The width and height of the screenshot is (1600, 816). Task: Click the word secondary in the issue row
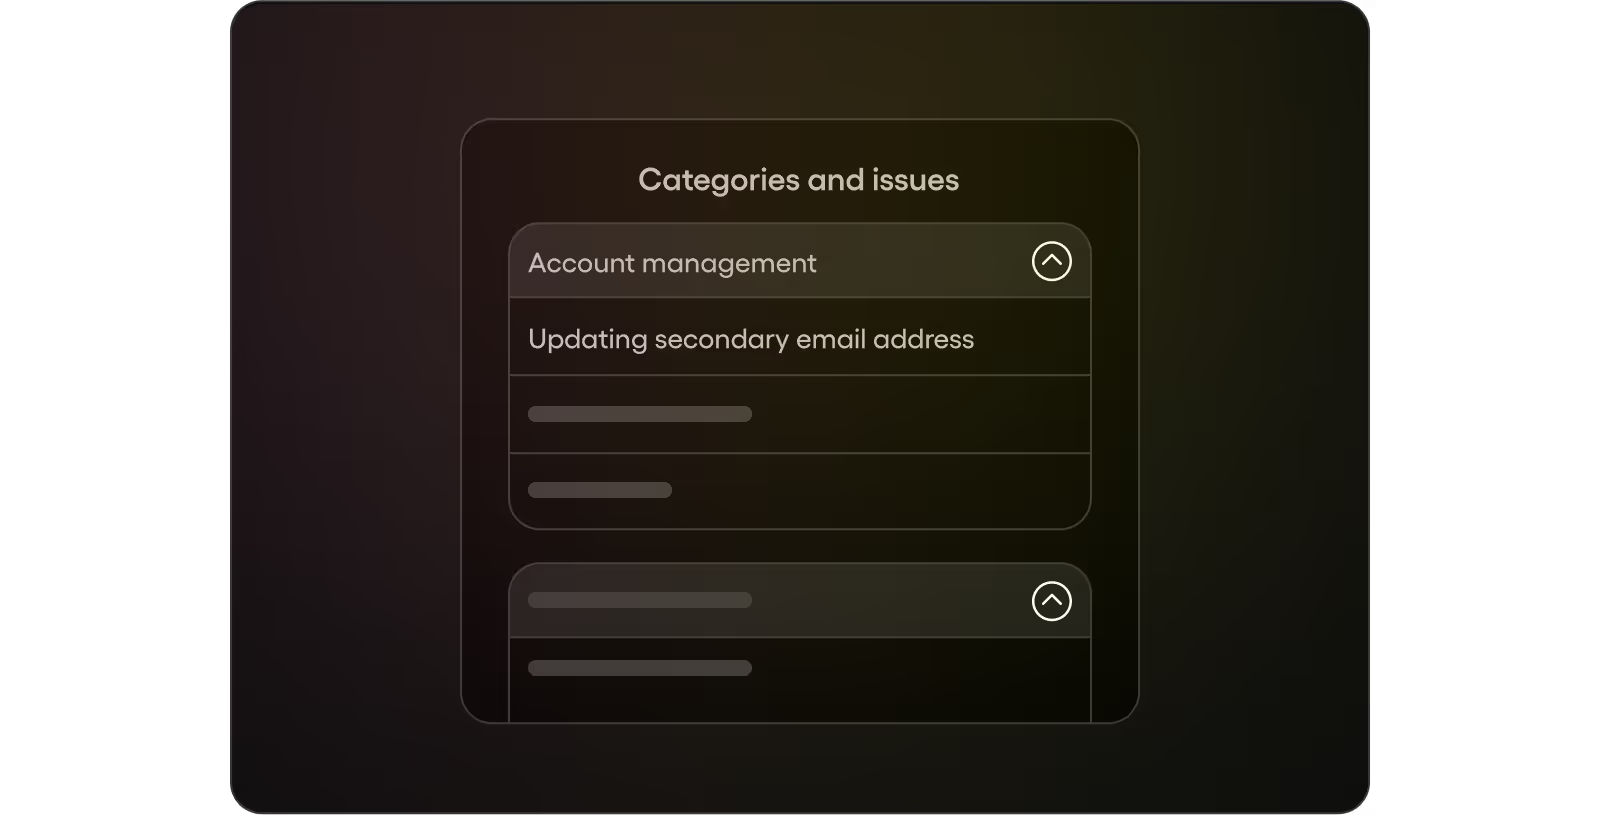pos(721,340)
